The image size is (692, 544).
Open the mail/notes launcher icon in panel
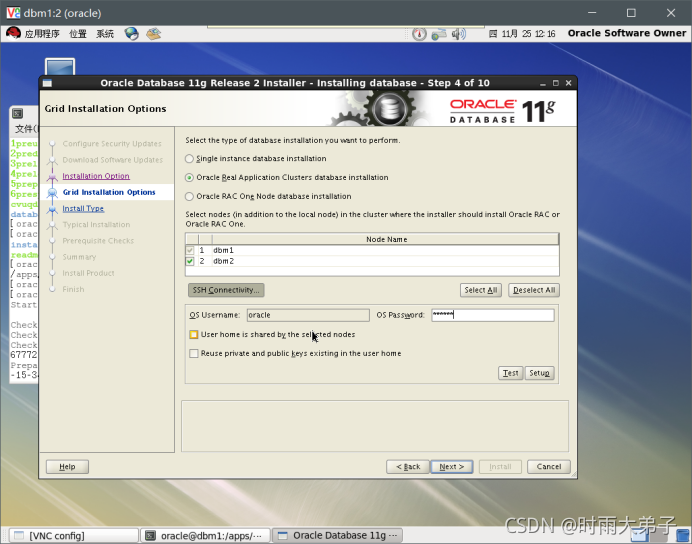coord(154,34)
